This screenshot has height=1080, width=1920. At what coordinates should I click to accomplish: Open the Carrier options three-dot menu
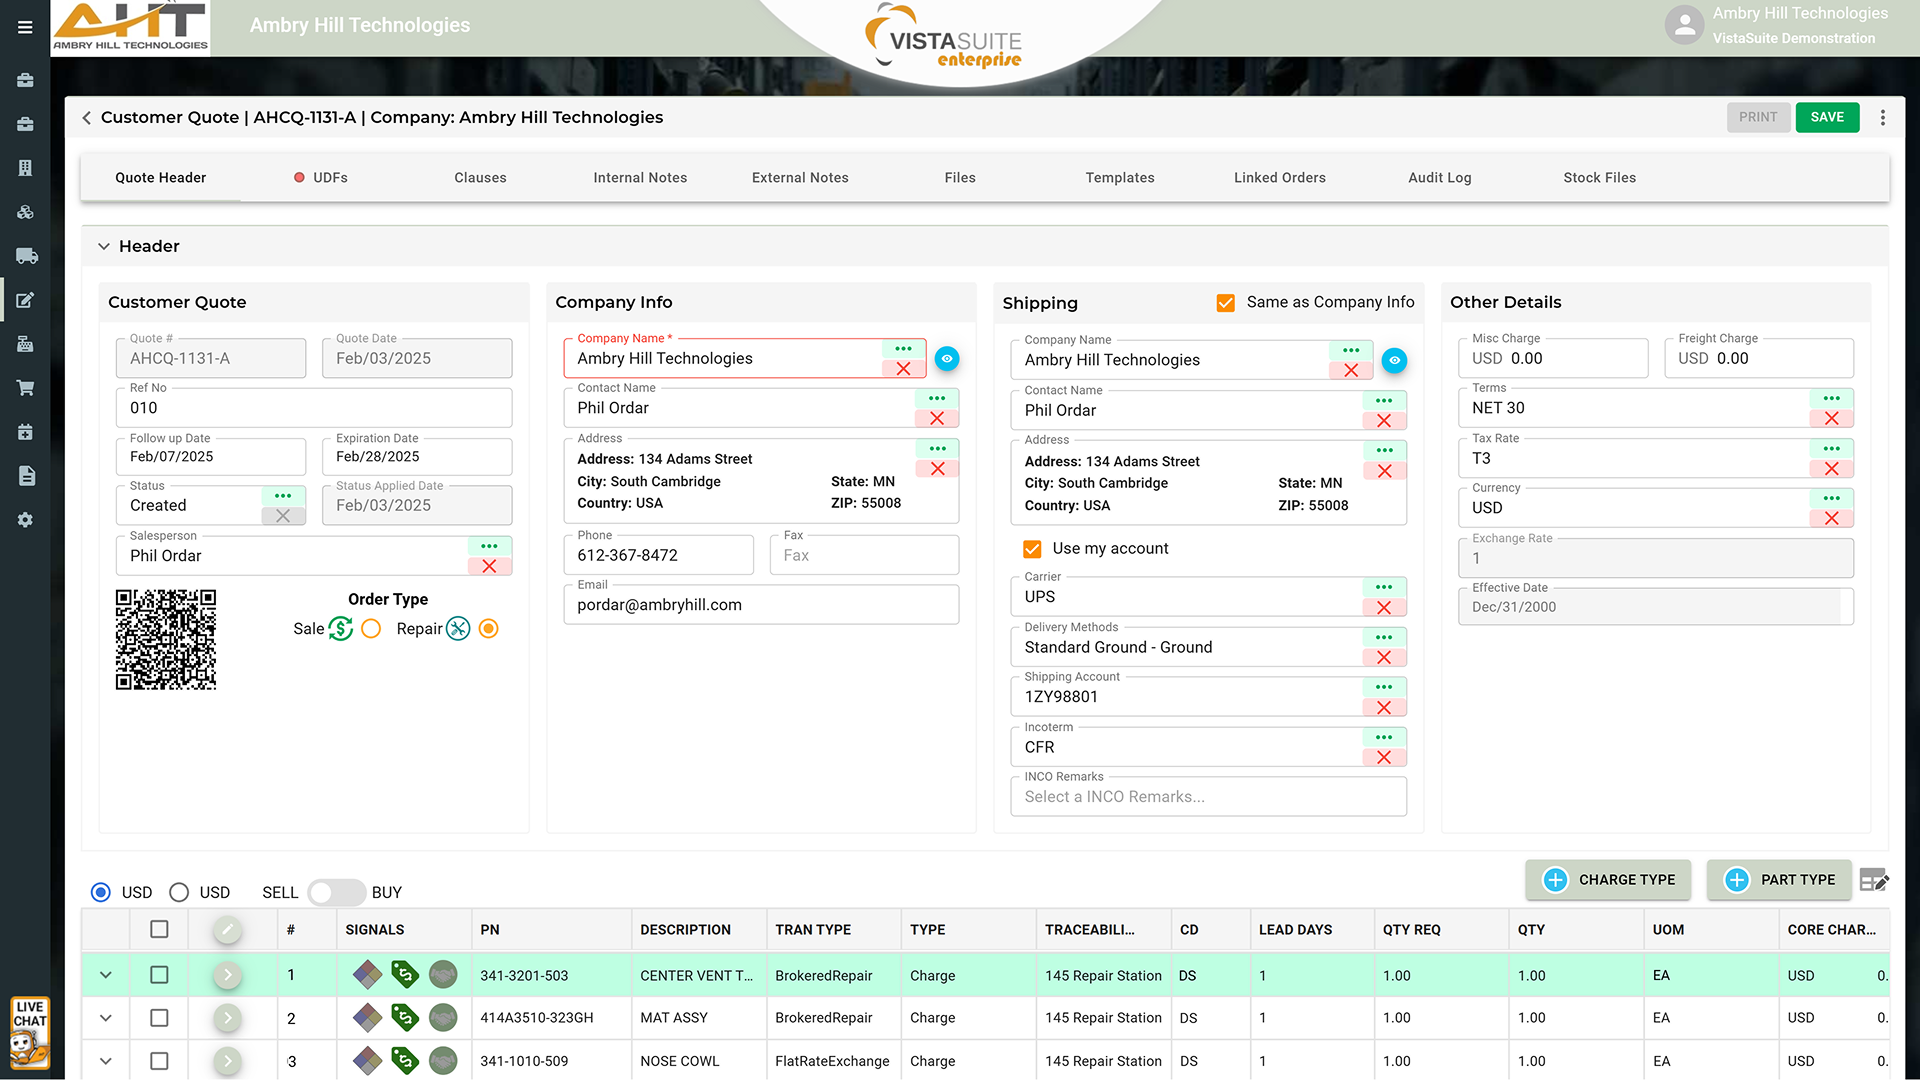(x=1384, y=587)
